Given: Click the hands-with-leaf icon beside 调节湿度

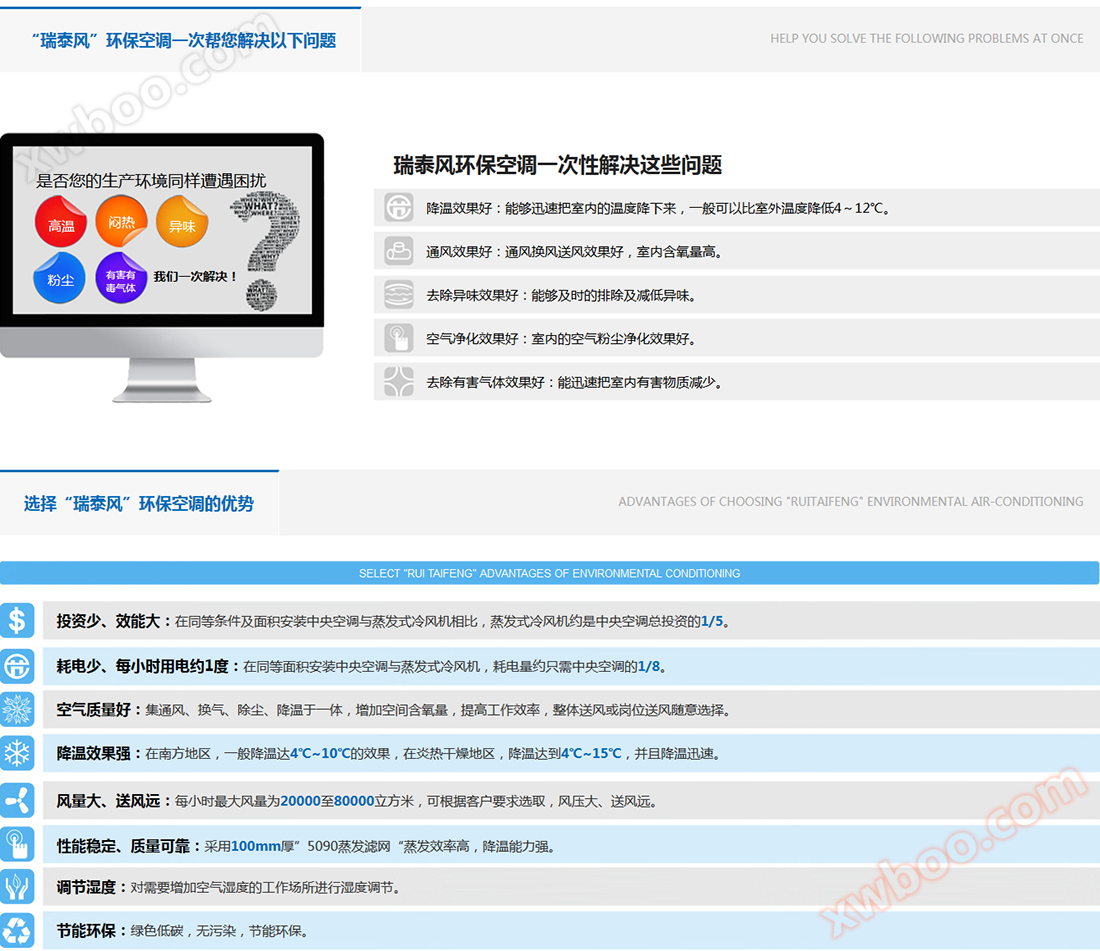Looking at the screenshot, I should pos(17,887).
